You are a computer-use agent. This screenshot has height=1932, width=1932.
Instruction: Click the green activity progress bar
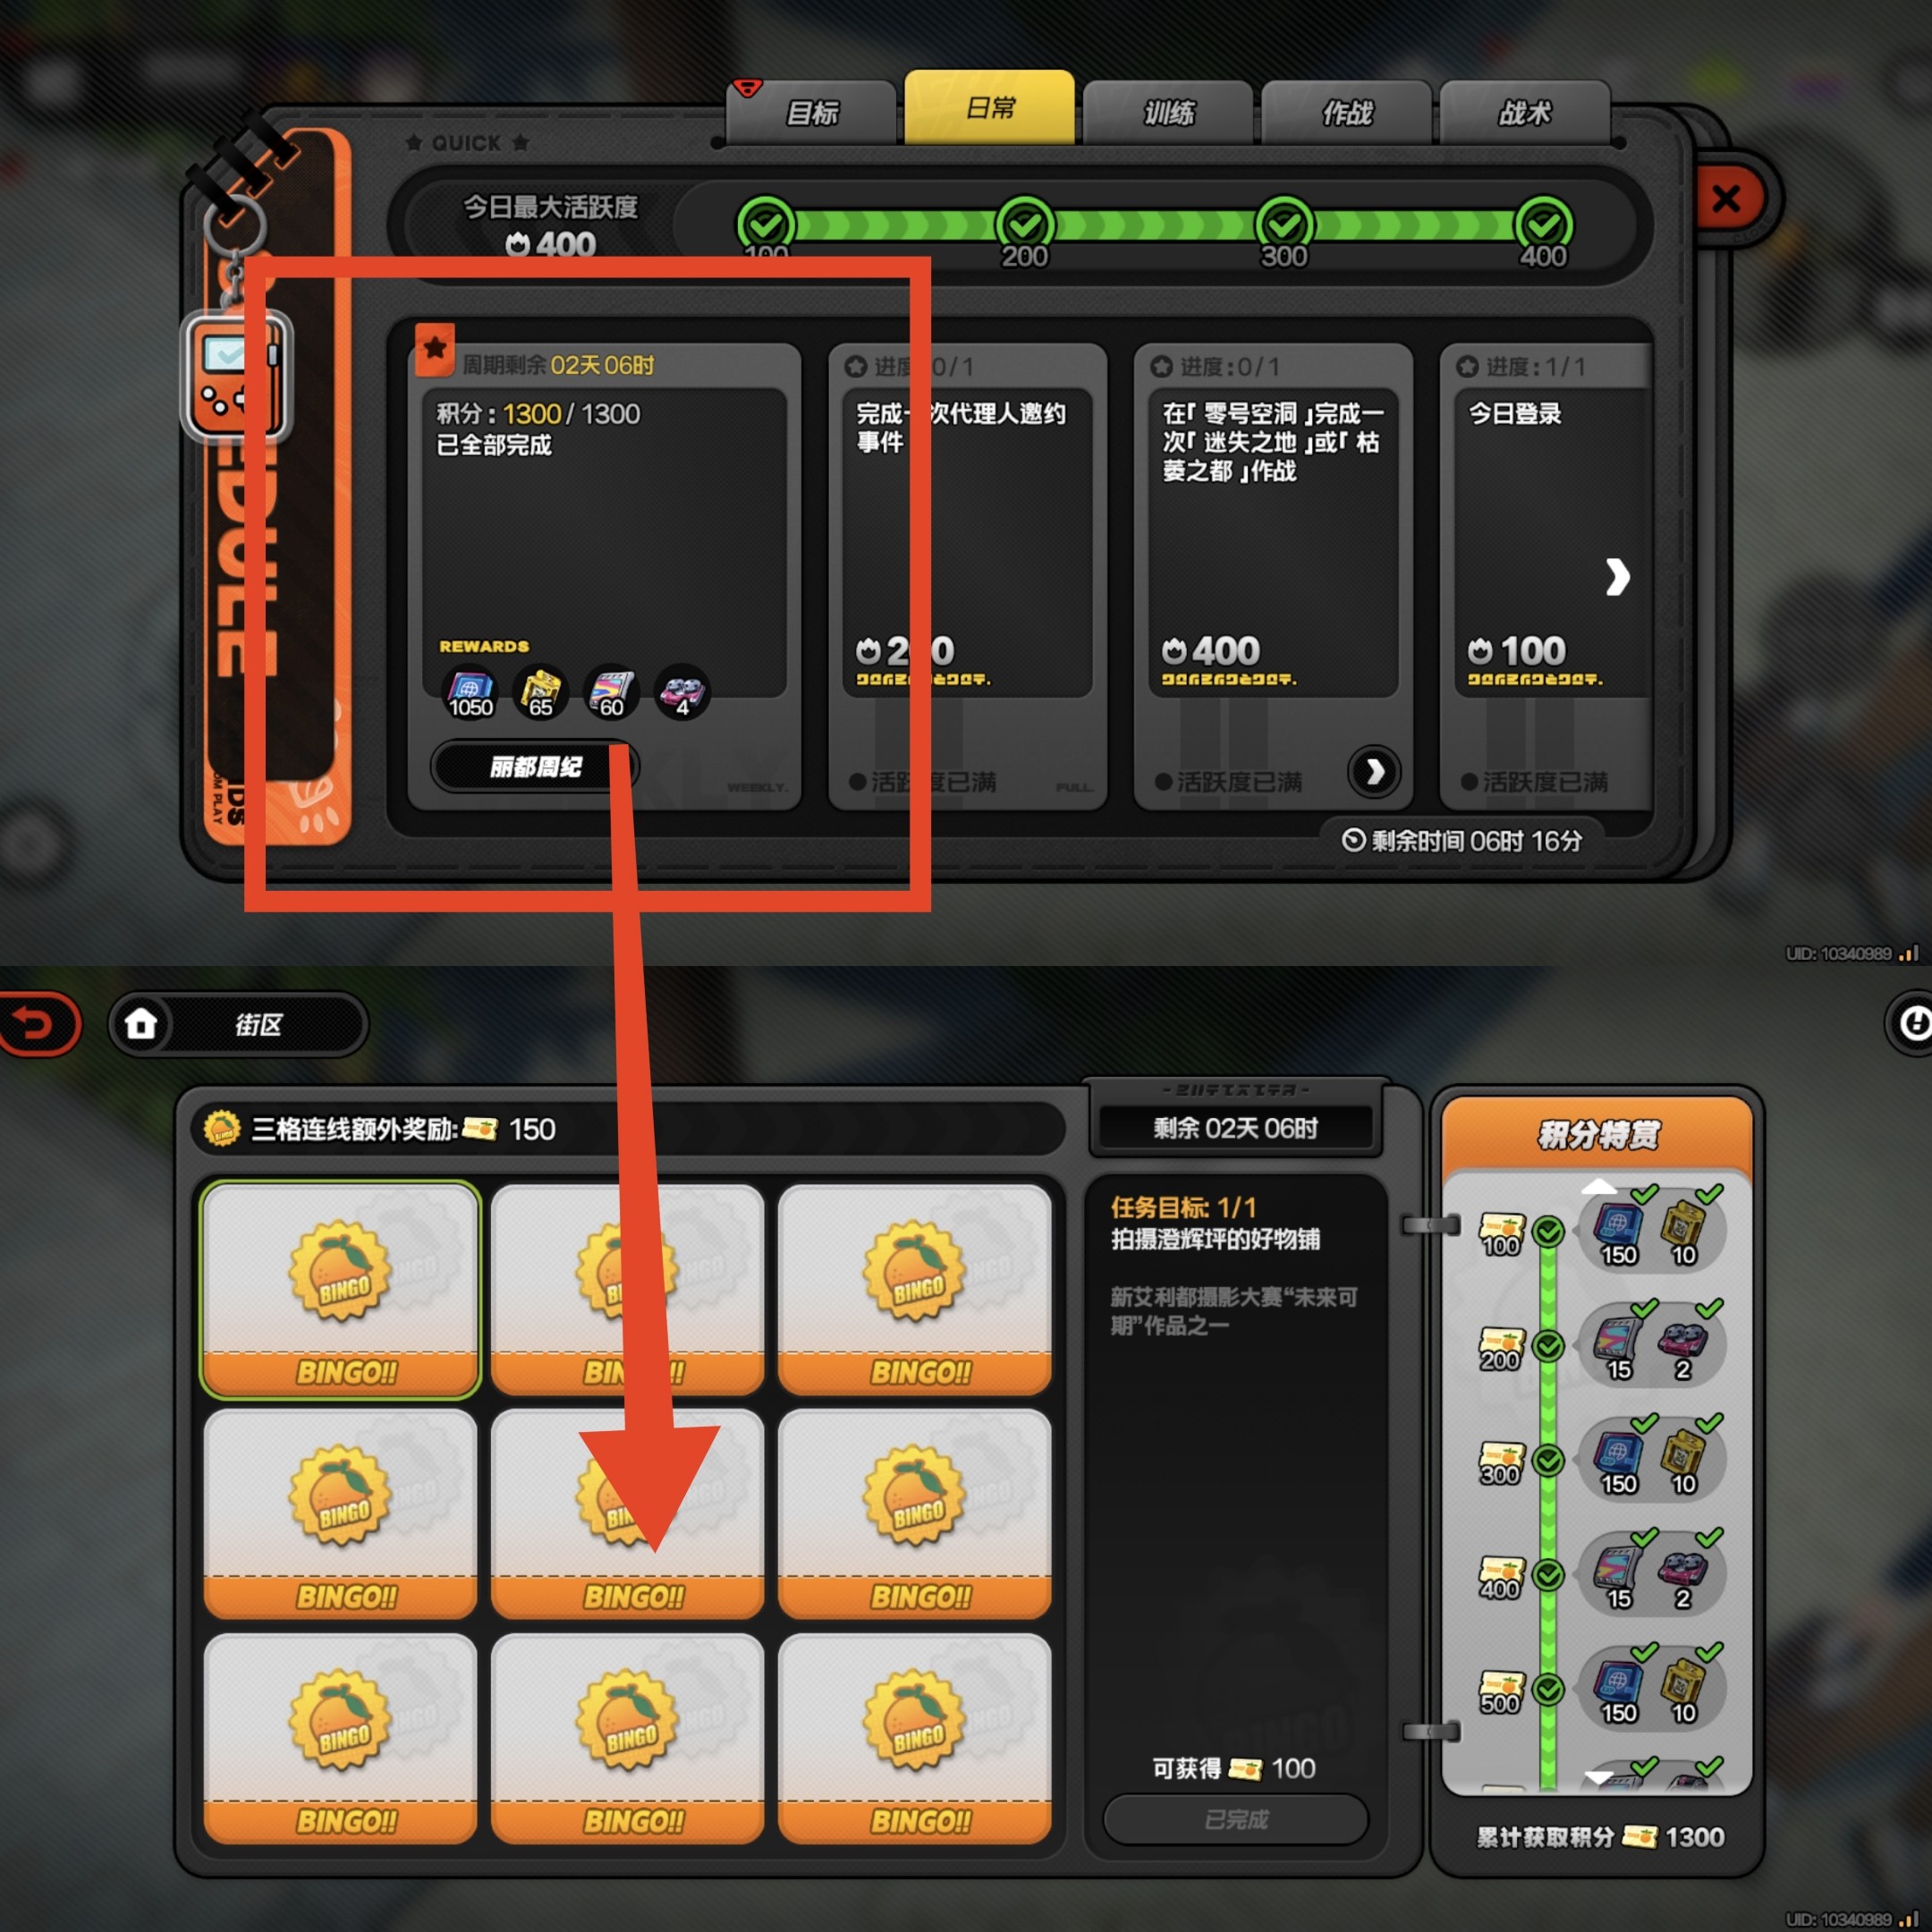click(1155, 225)
